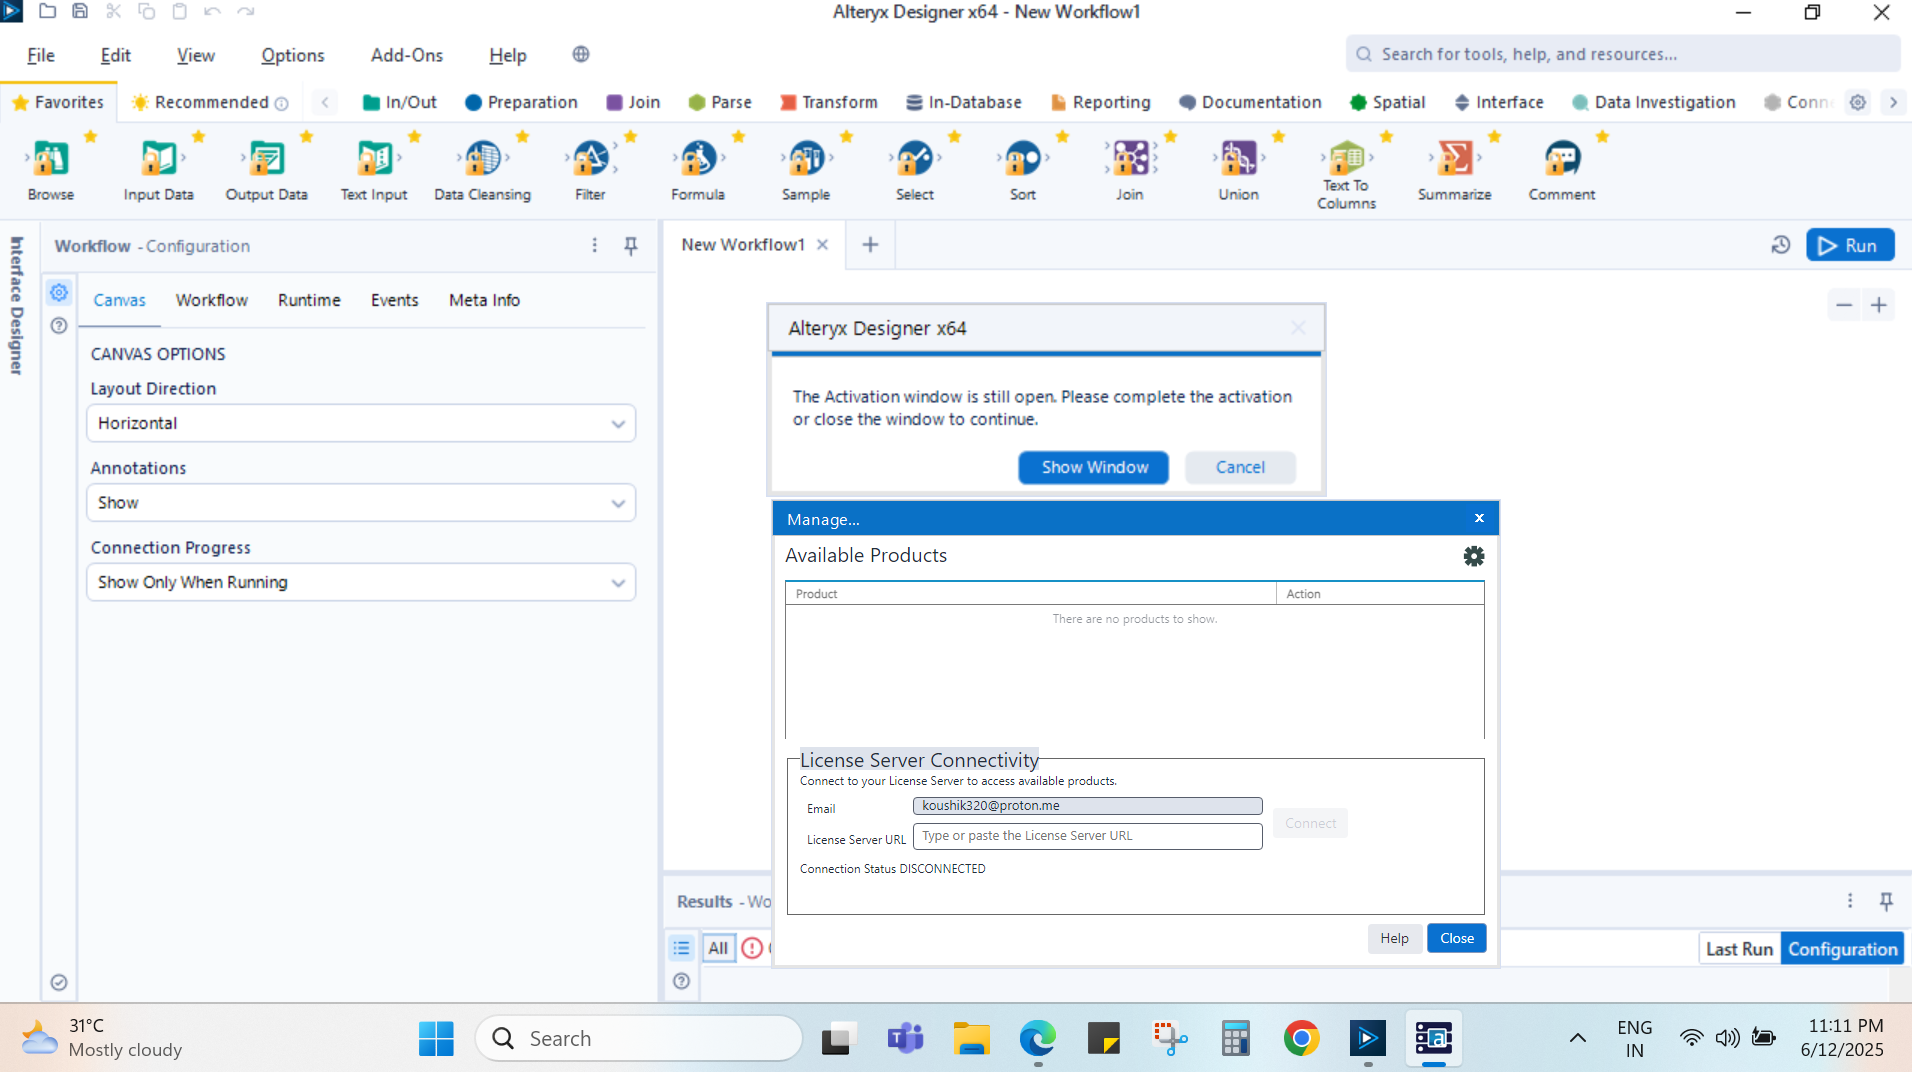Toggle favorite star on Sort tool

(x=1062, y=136)
